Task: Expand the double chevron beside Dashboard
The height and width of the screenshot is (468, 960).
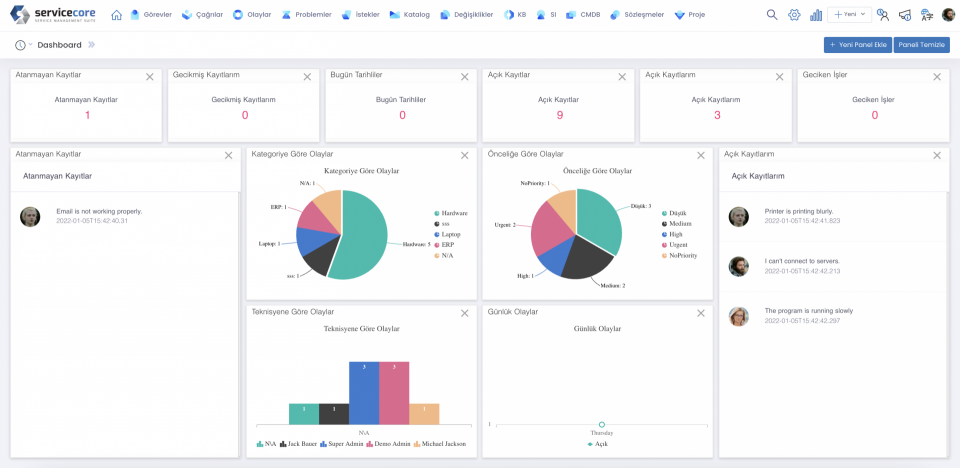Action: click(x=92, y=45)
